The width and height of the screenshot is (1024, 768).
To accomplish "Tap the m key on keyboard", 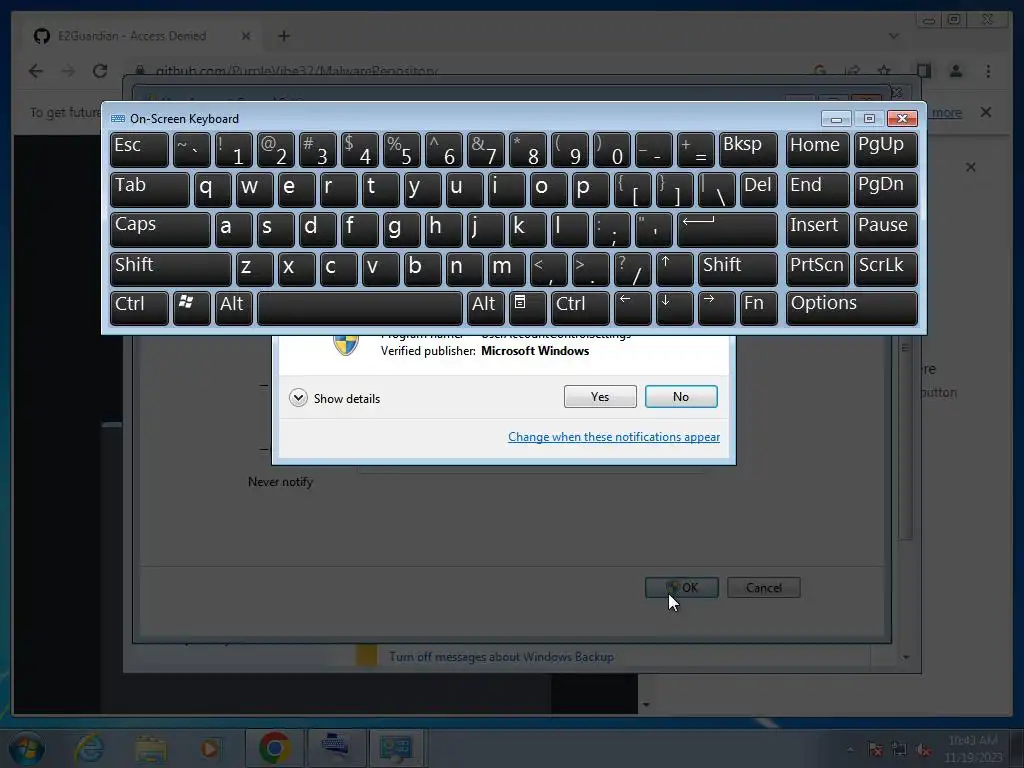I will click(506, 269).
